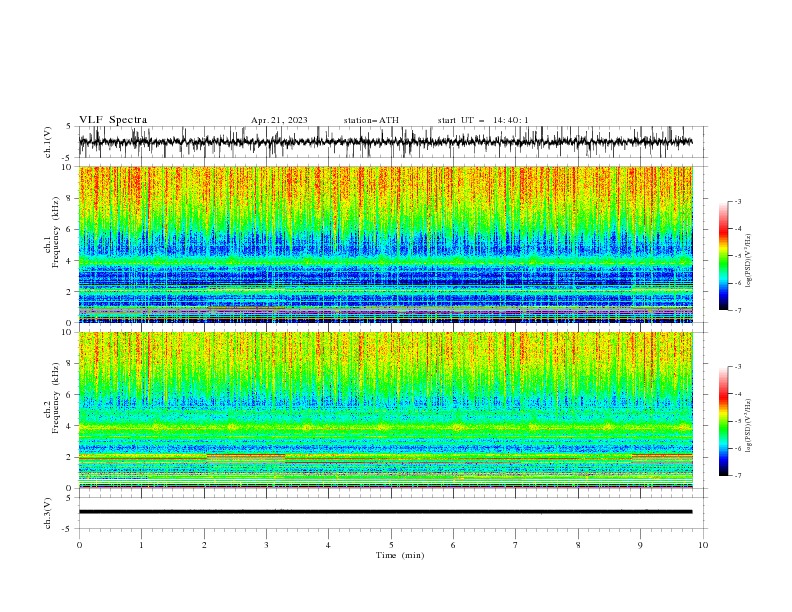Click the "-7" tick on ch.1 color bar
Viewport: 792px width, 612px height.
click(x=737, y=310)
